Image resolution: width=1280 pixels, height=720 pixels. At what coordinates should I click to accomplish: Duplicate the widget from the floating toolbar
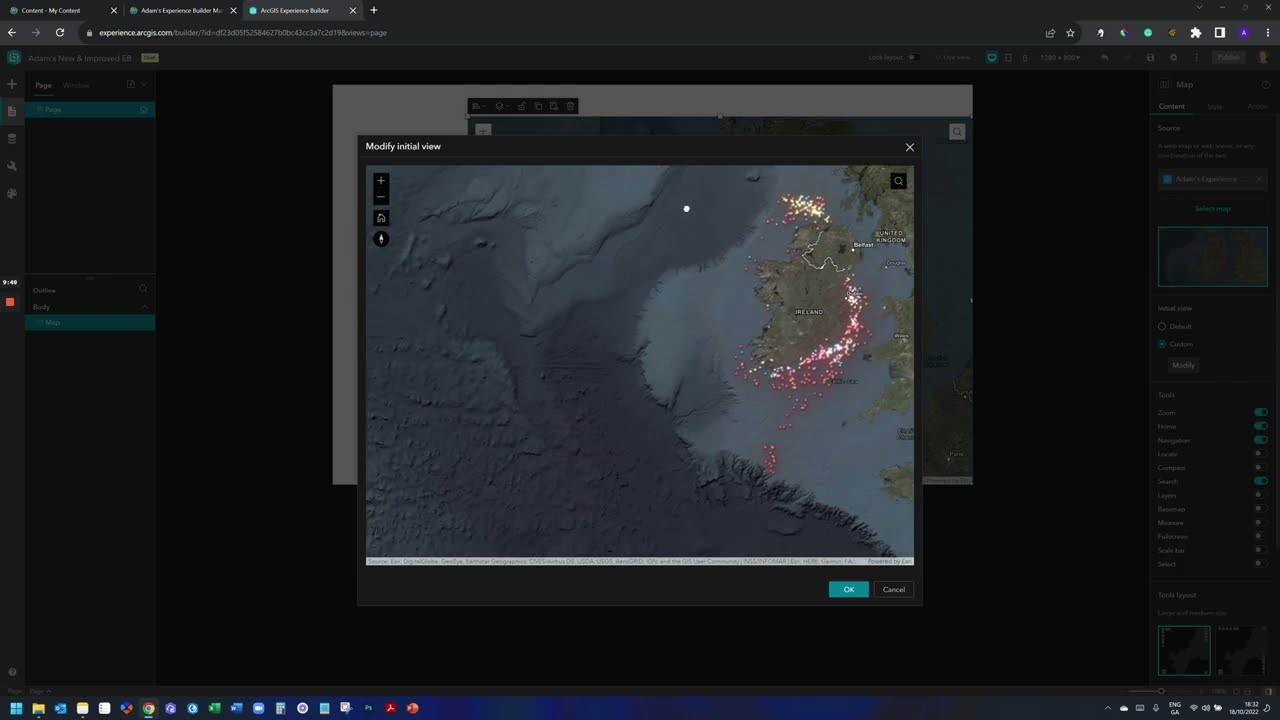tap(538, 106)
